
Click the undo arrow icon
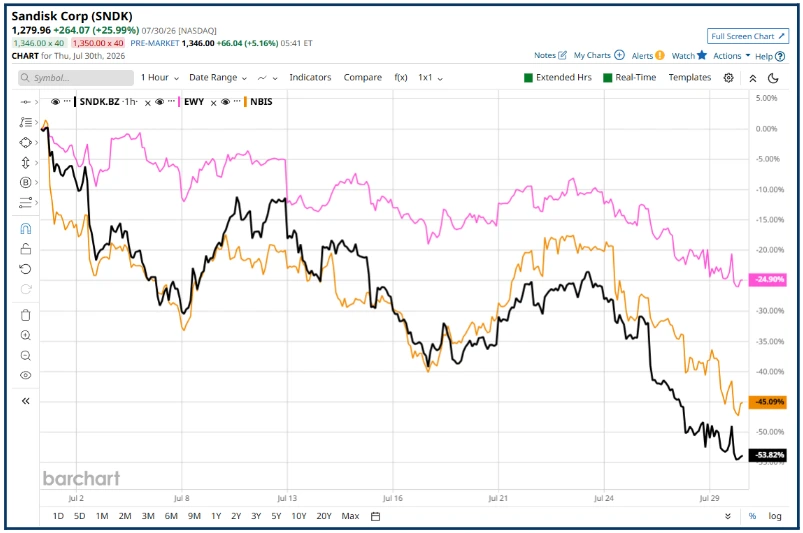[x=26, y=269]
